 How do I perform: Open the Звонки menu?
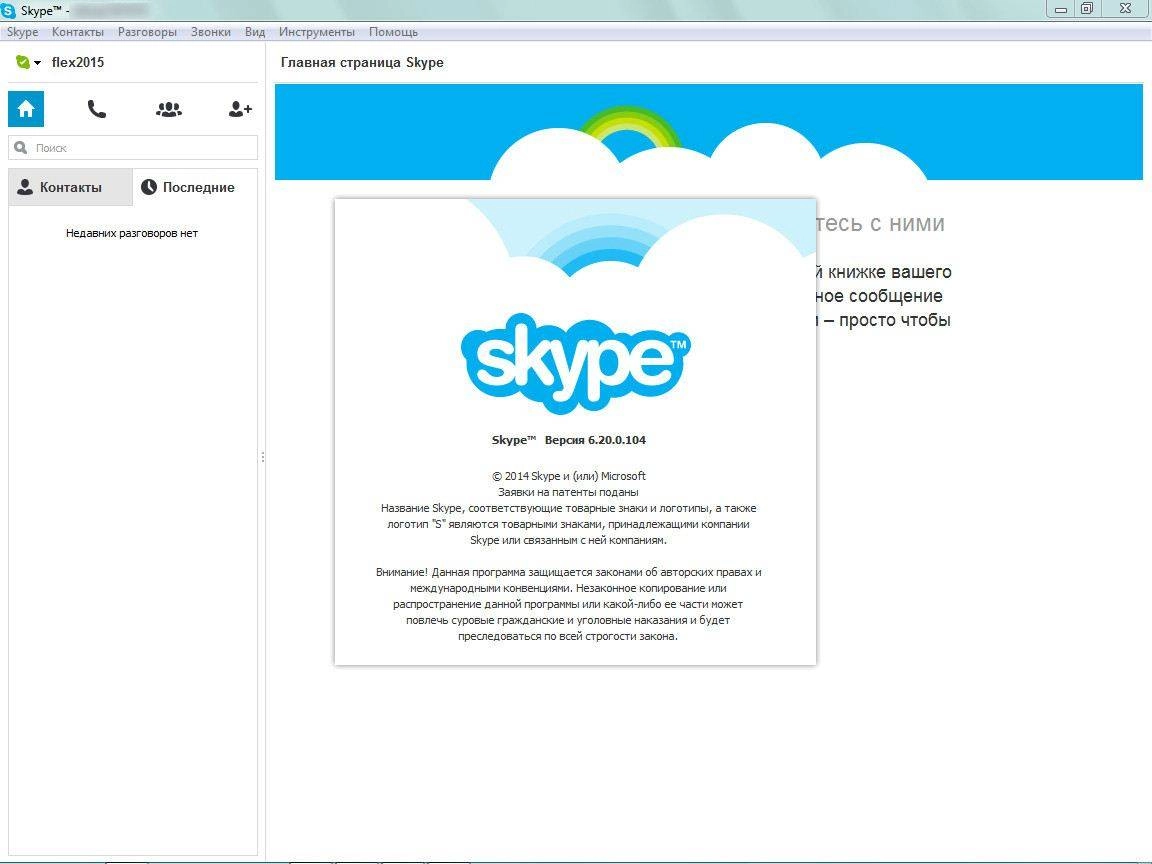(211, 32)
